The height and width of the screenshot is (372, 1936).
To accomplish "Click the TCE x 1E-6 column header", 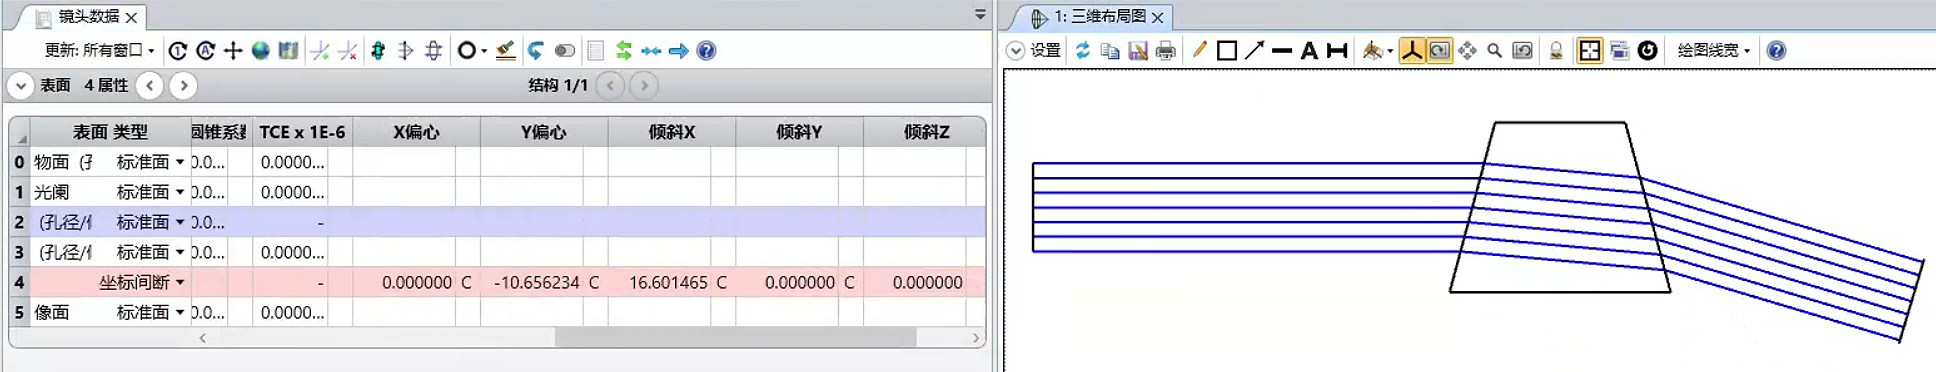I will [302, 132].
